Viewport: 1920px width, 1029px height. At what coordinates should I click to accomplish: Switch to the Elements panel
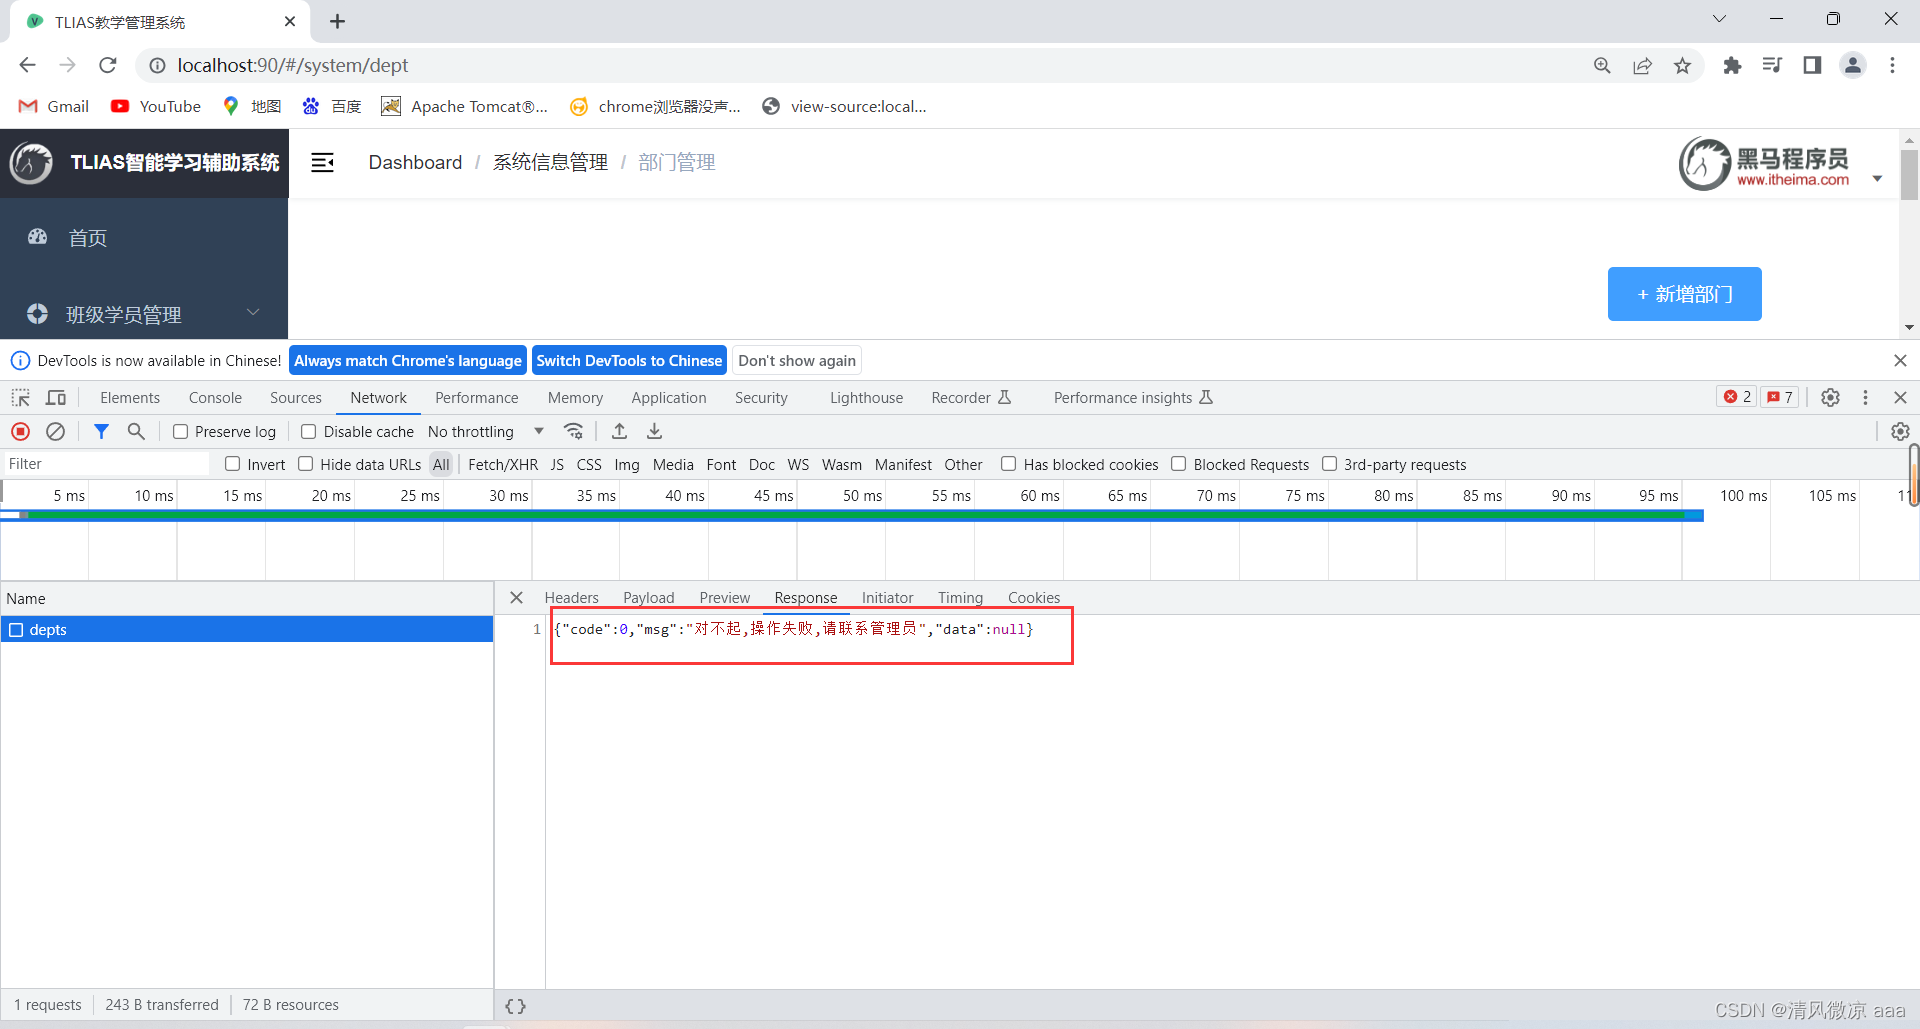point(129,397)
